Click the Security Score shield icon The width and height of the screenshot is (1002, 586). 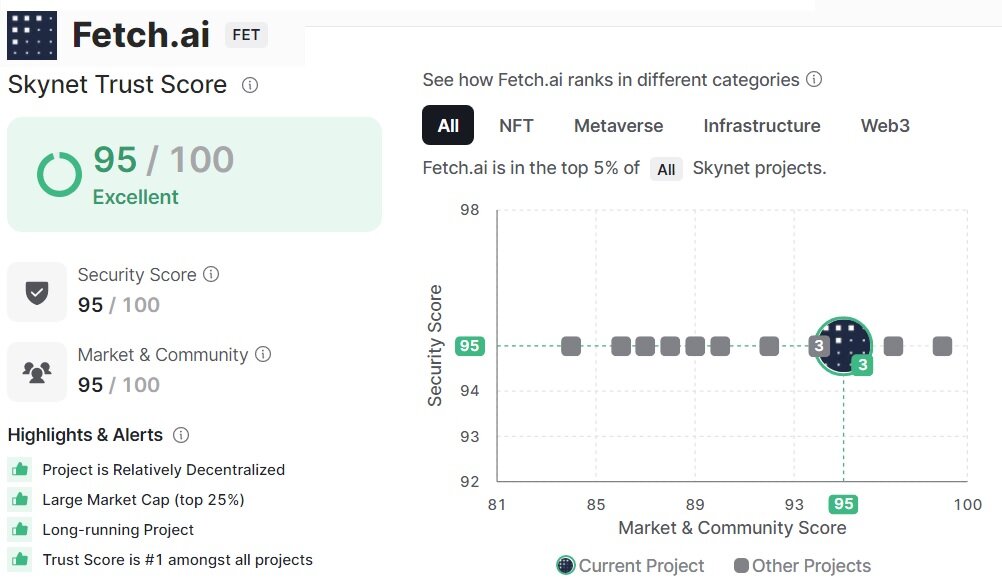click(37, 292)
